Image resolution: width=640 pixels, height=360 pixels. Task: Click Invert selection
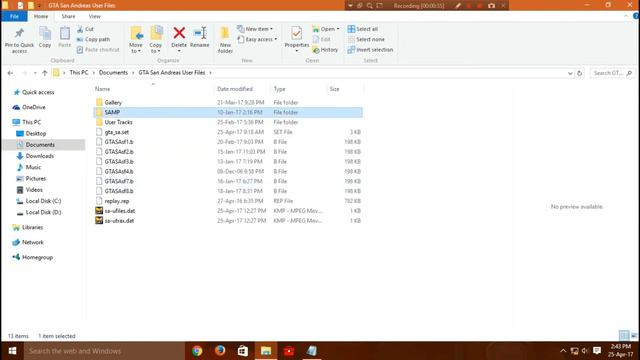point(370,49)
